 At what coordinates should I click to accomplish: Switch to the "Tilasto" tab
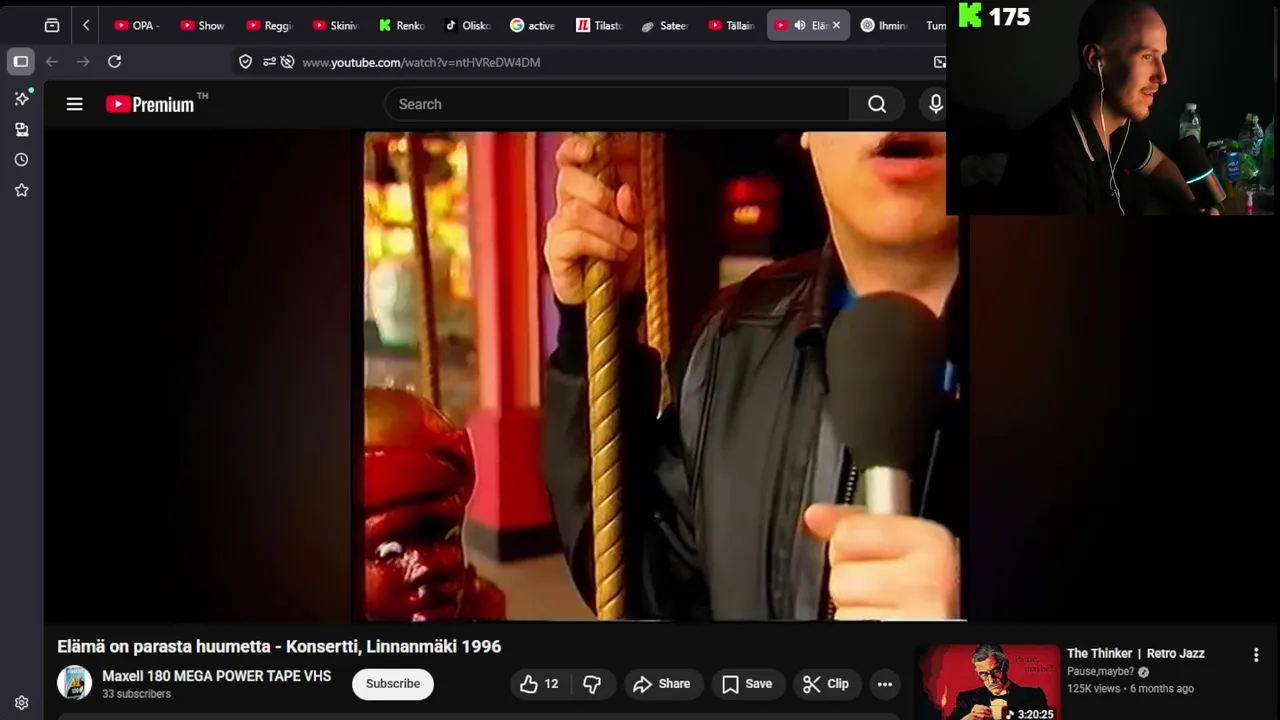coord(598,25)
